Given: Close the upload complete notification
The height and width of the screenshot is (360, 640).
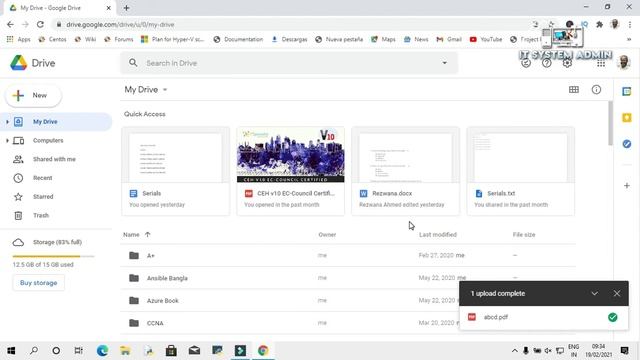Looking at the screenshot, I should coord(617,293).
